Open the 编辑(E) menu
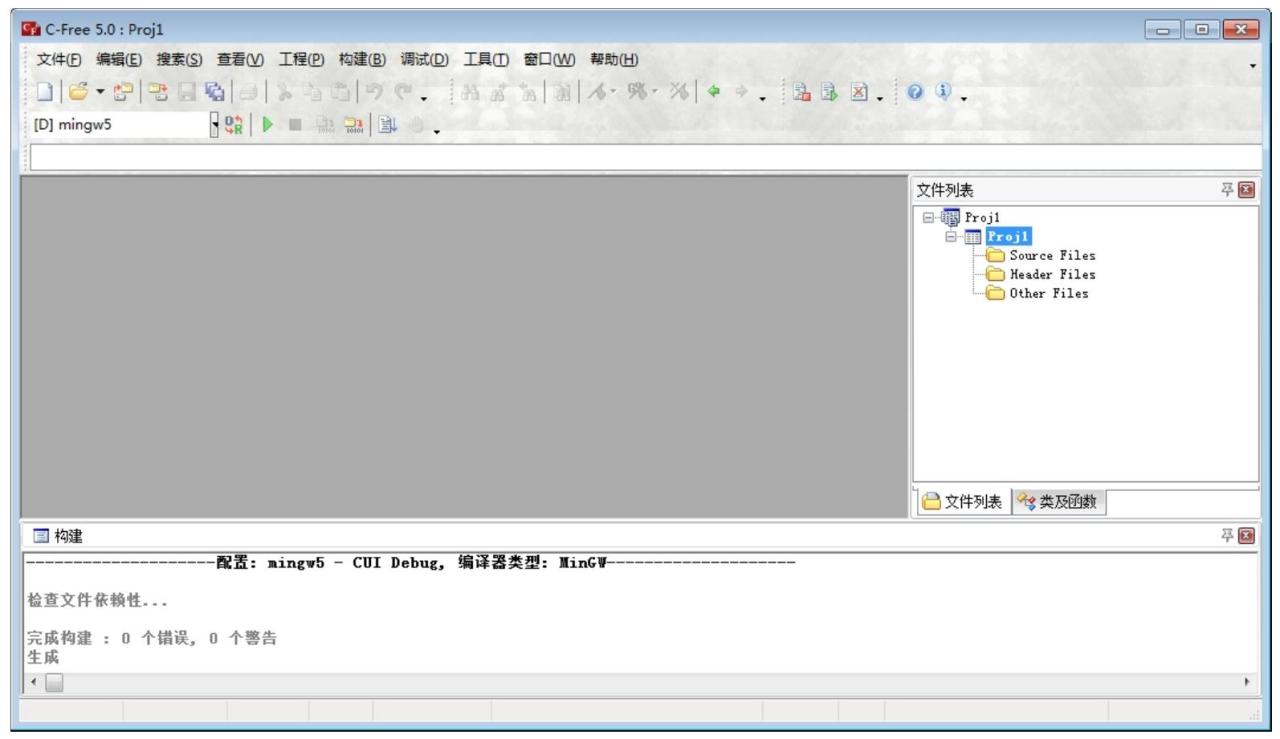The height and width of the screenshot is (739, 1280). (119, 59)
